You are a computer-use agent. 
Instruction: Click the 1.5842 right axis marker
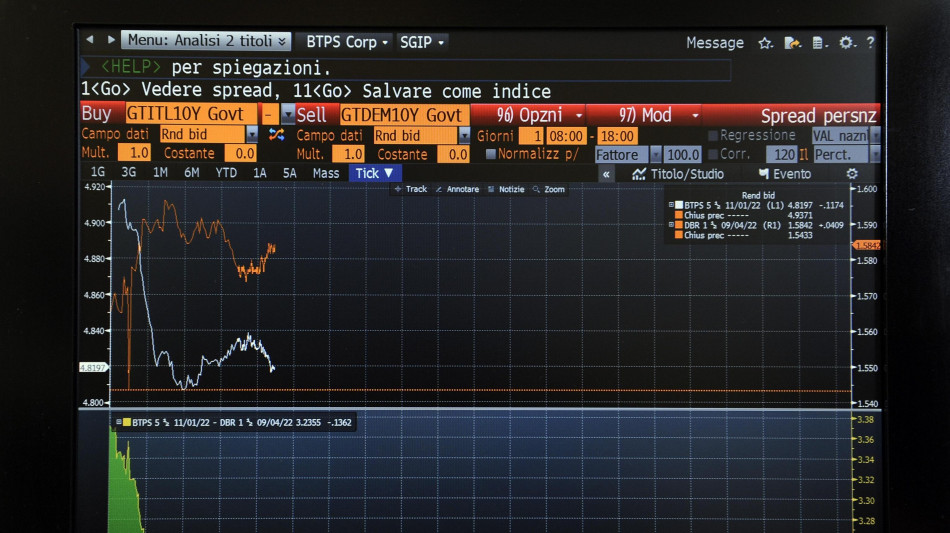click(x=866, y=245)
